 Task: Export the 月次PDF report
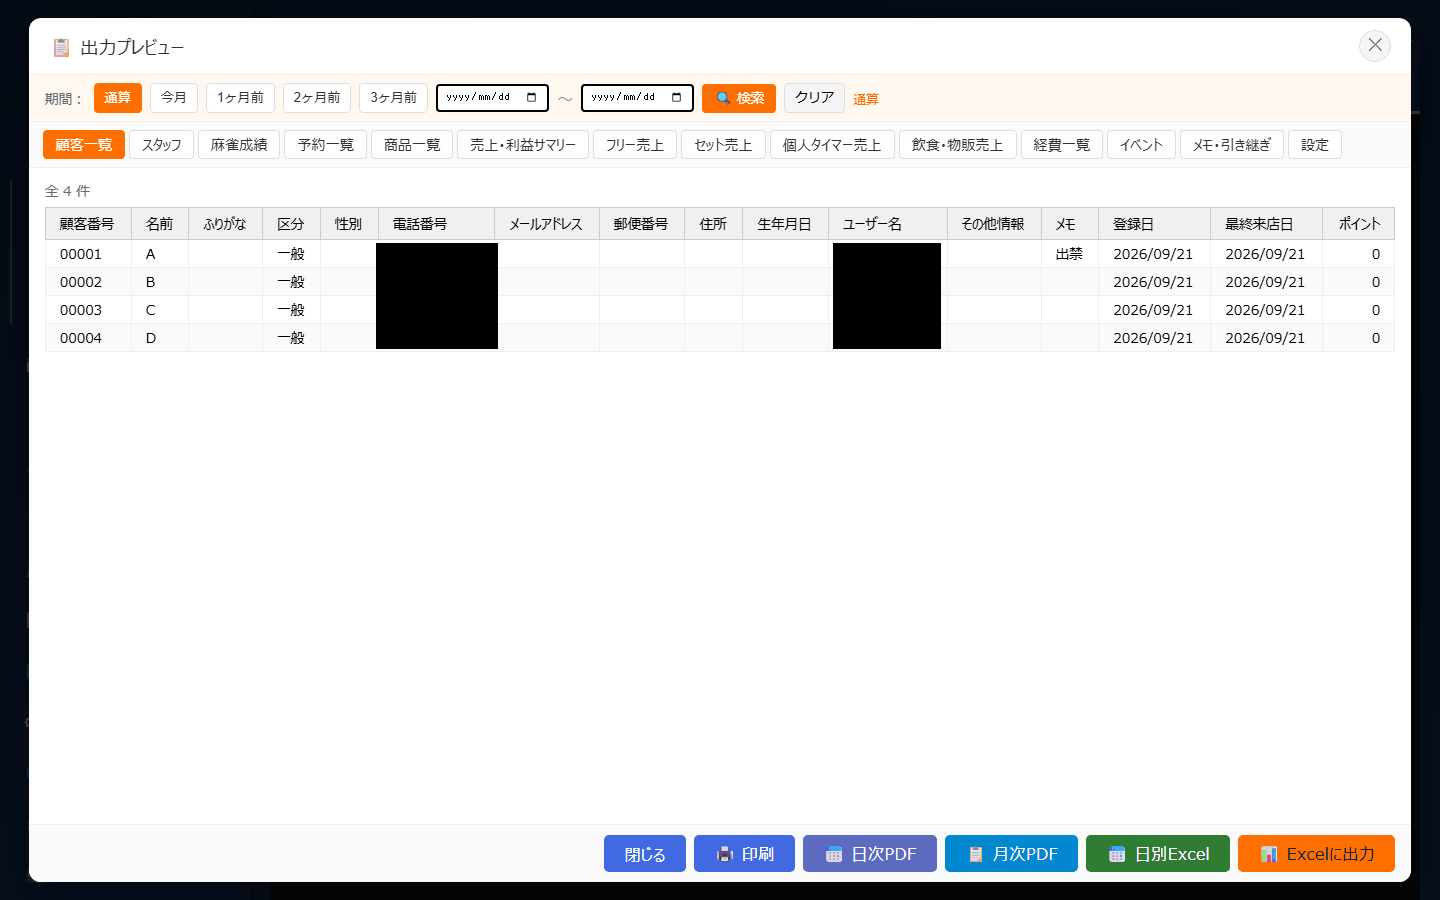(x=1011, y=854)
